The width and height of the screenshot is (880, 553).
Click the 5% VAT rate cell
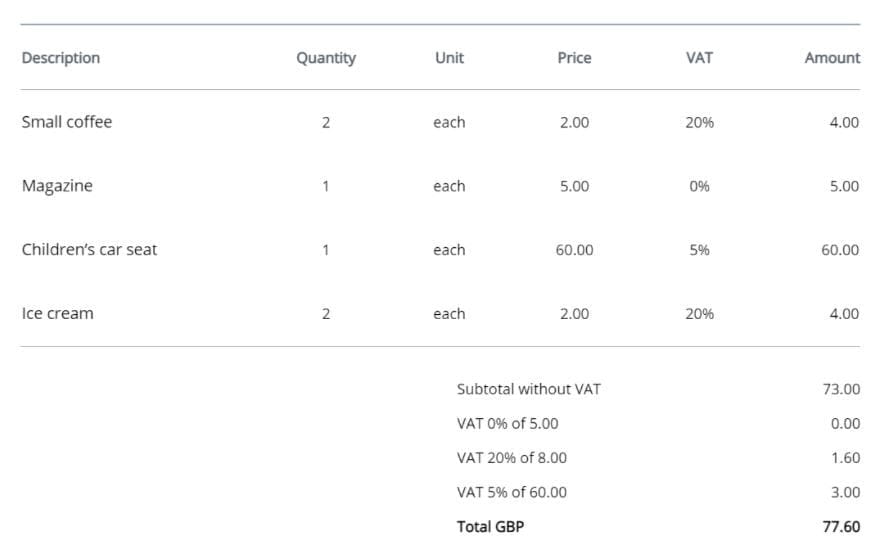click(x=699, y=250)
